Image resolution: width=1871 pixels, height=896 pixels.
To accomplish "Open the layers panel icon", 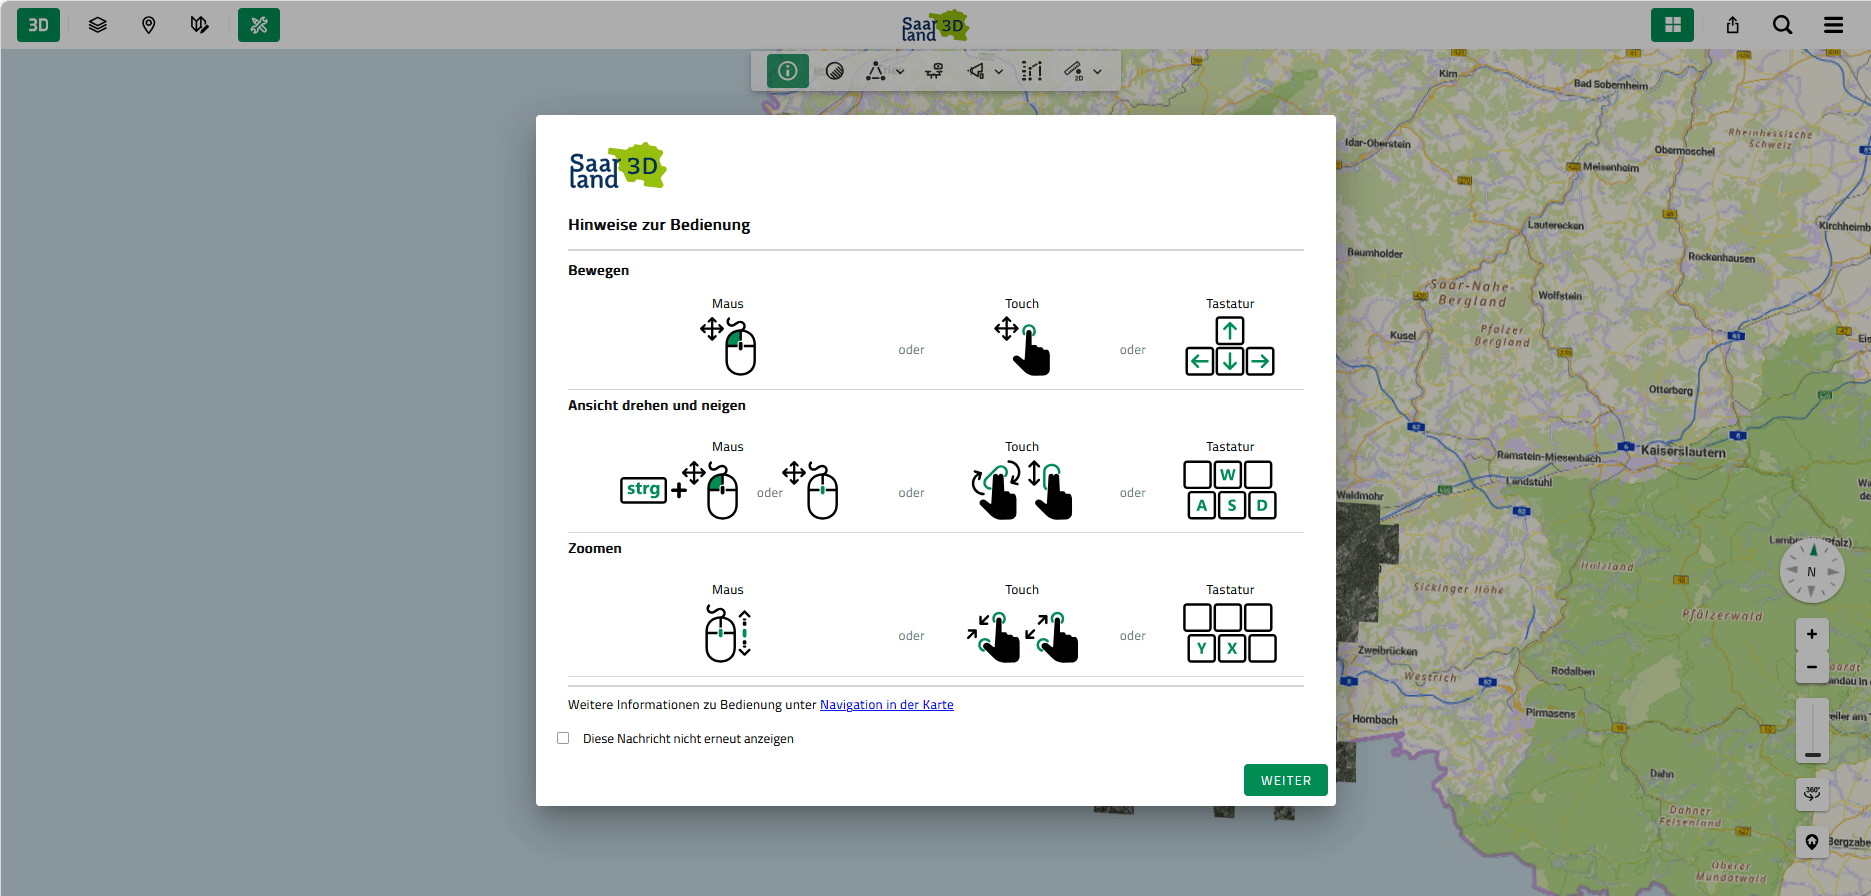I will 97,25.
